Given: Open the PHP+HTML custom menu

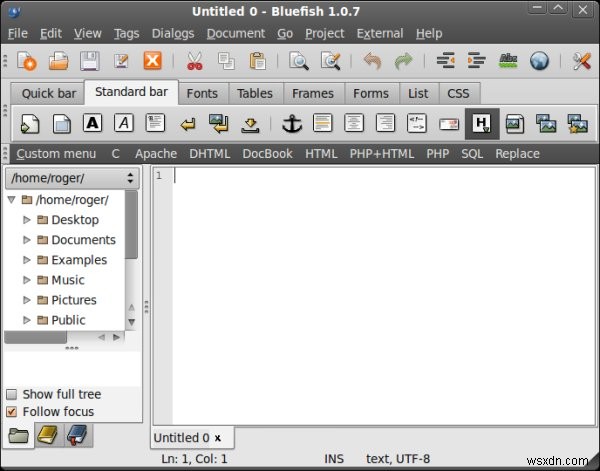Looking at the screenshot, I should pyautogui.click(x=382, y=154).
